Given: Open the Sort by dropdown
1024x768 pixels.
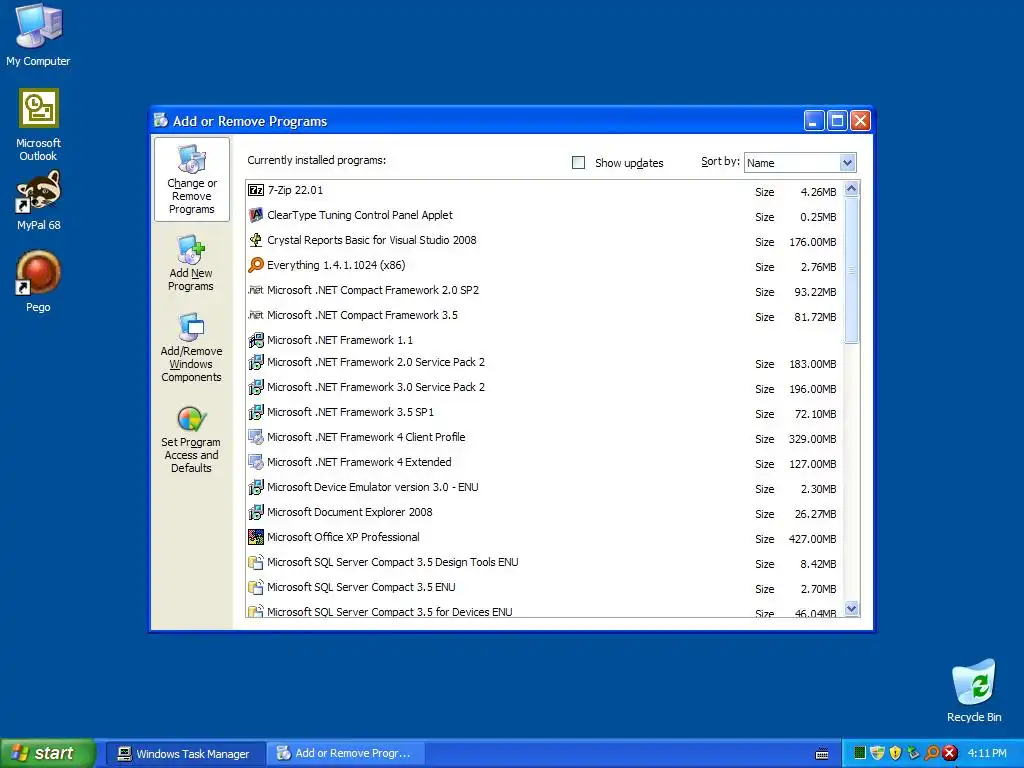Looking at the screenshot, I should click(x=799, y=163).
